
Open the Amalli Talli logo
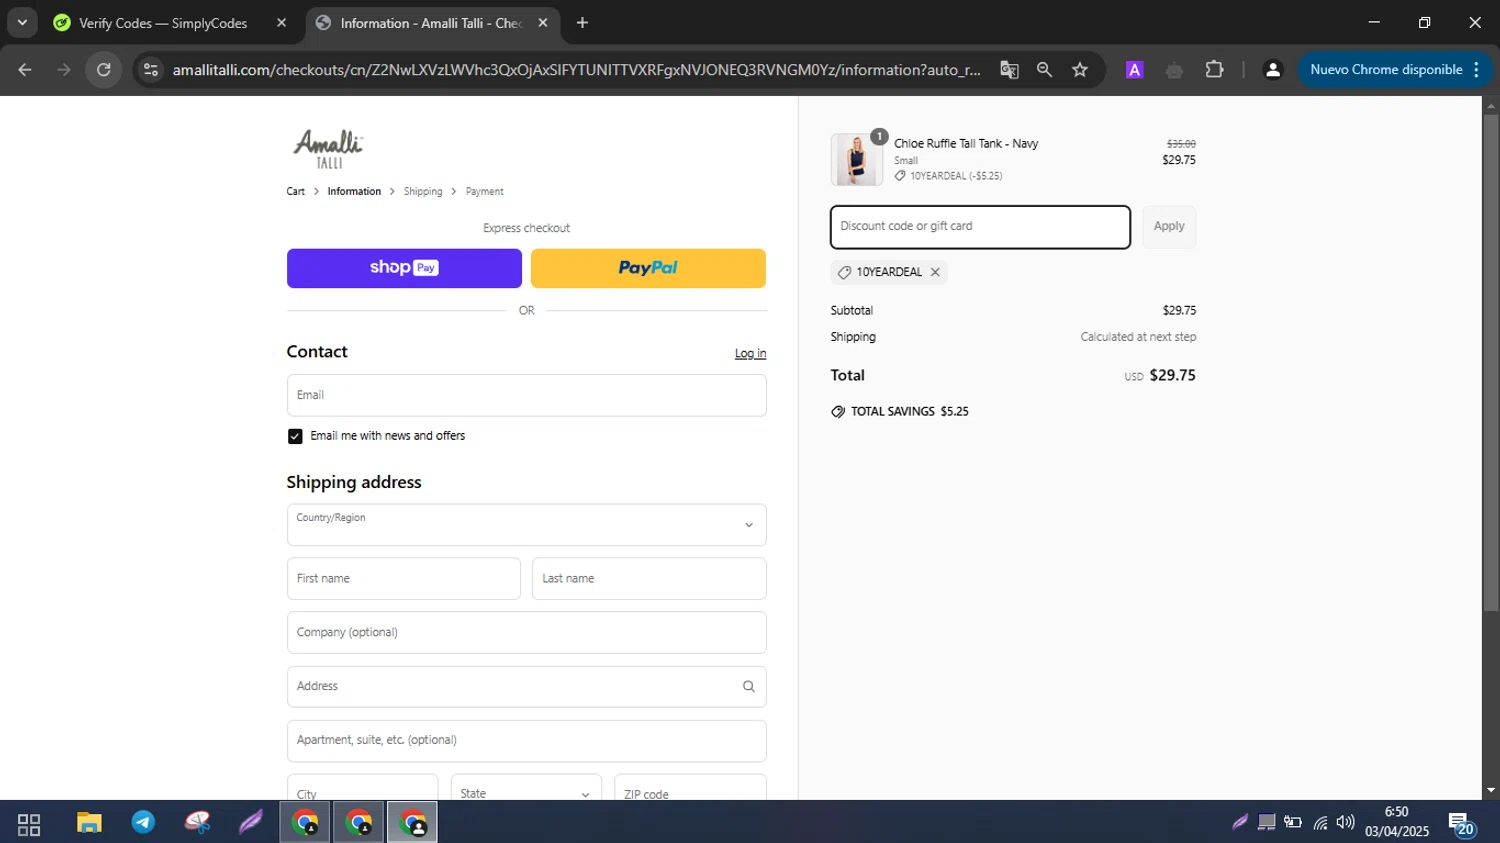329,148
